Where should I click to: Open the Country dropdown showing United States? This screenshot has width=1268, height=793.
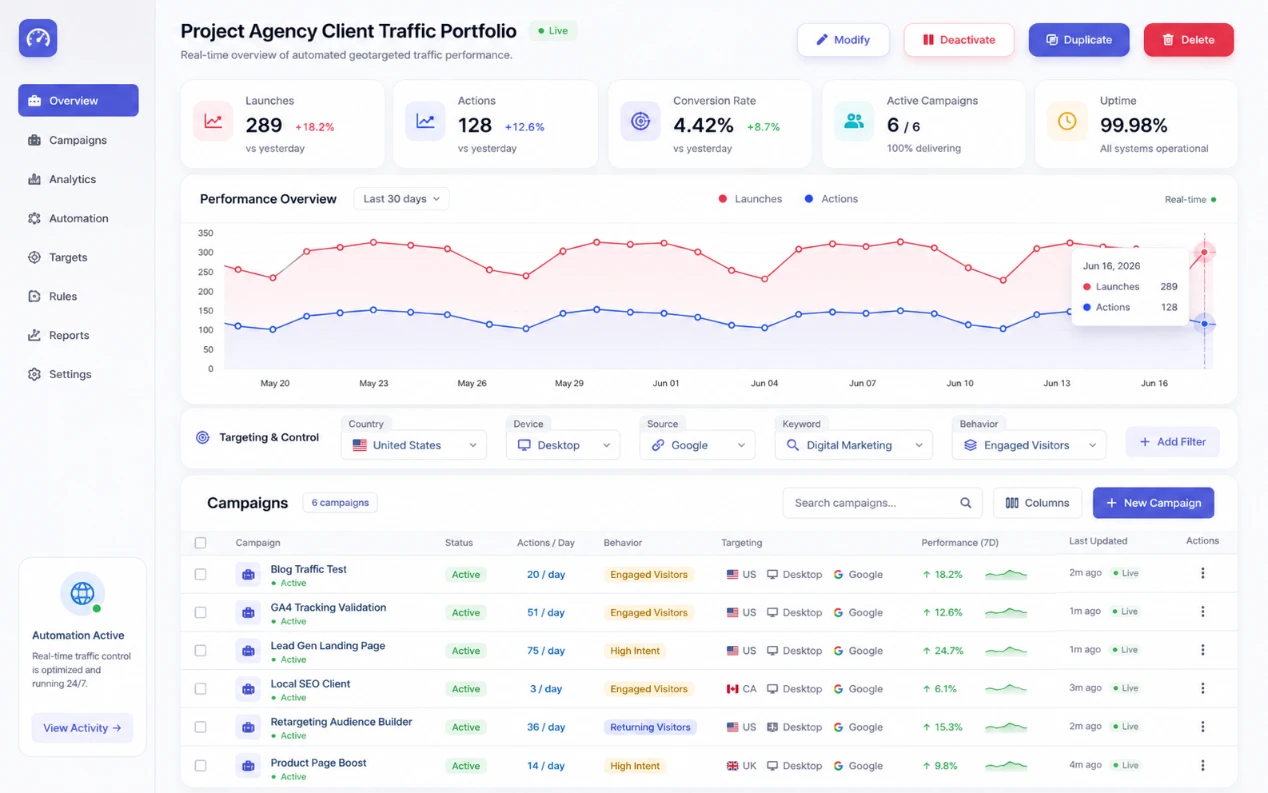point(414,445)
